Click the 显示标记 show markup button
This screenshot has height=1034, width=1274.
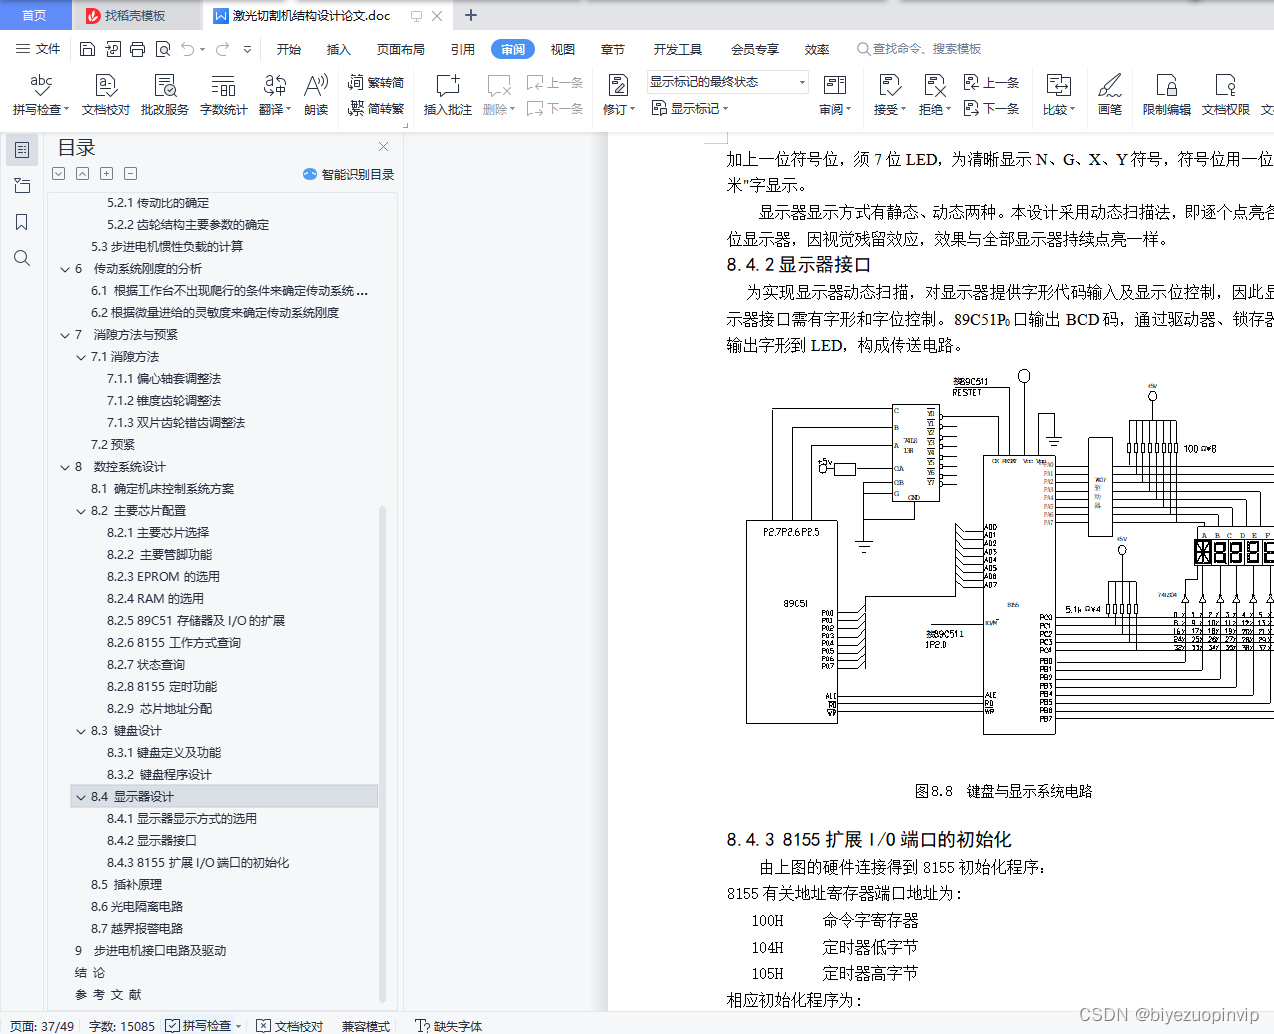coord(690,108)
